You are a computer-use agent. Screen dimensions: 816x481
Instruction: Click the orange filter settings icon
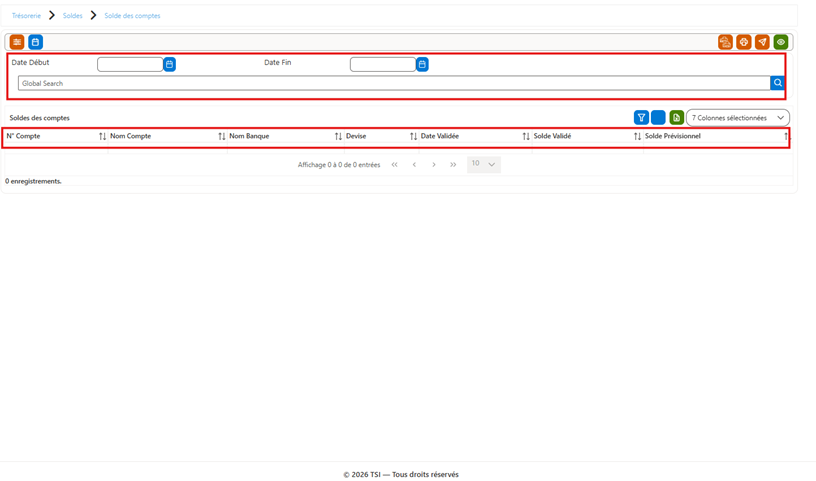17,42
